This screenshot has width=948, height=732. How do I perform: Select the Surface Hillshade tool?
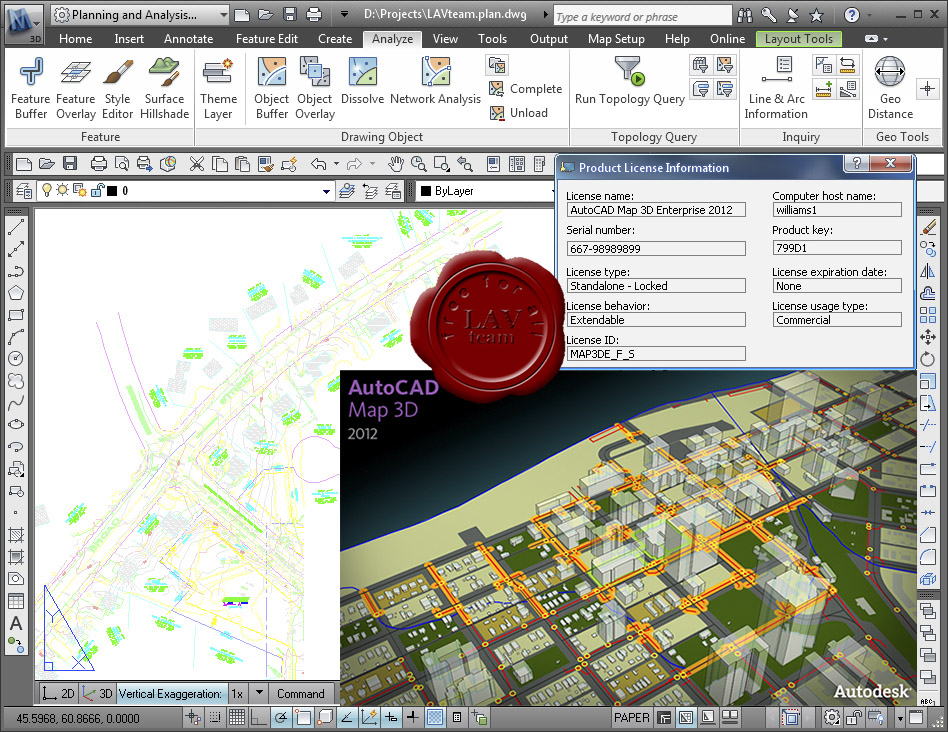pyautogui.click(x=164, y=88)
